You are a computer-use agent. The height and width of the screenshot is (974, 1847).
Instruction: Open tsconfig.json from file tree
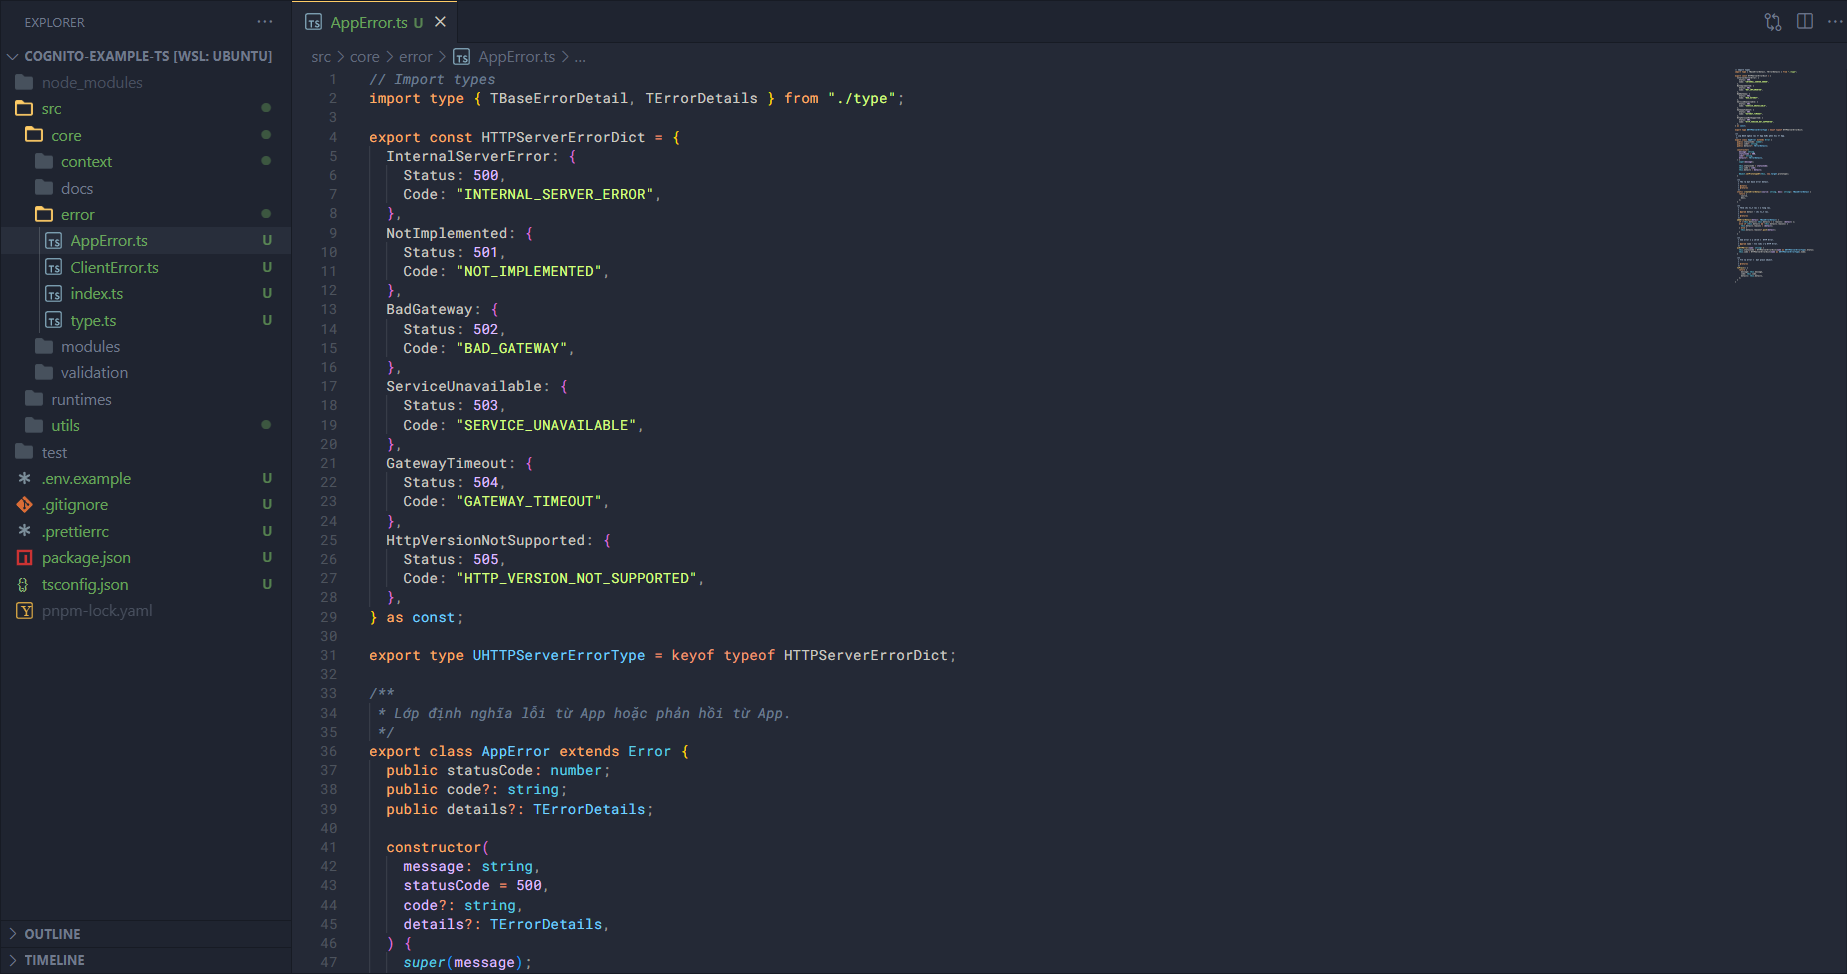[x=85, y=585]
